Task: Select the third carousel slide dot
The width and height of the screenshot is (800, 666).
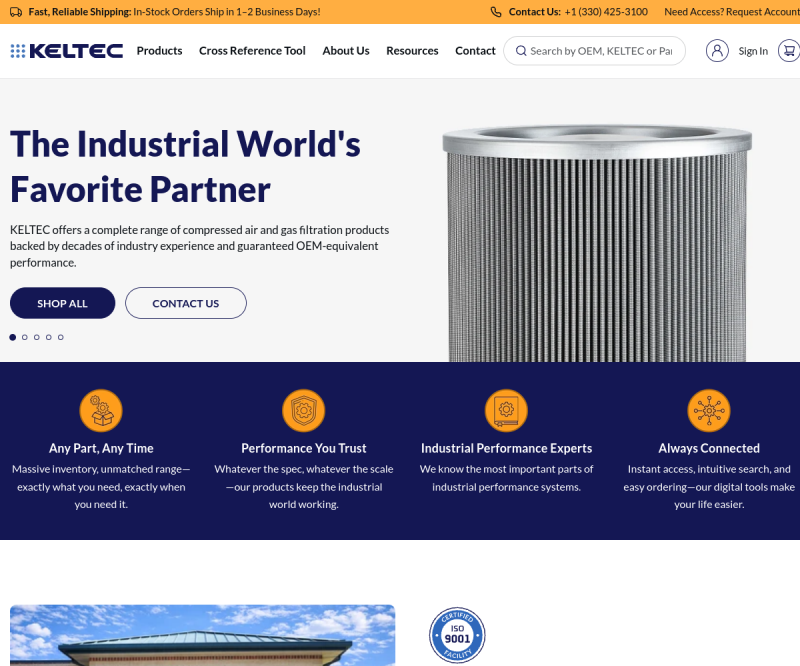Action: 37,337
